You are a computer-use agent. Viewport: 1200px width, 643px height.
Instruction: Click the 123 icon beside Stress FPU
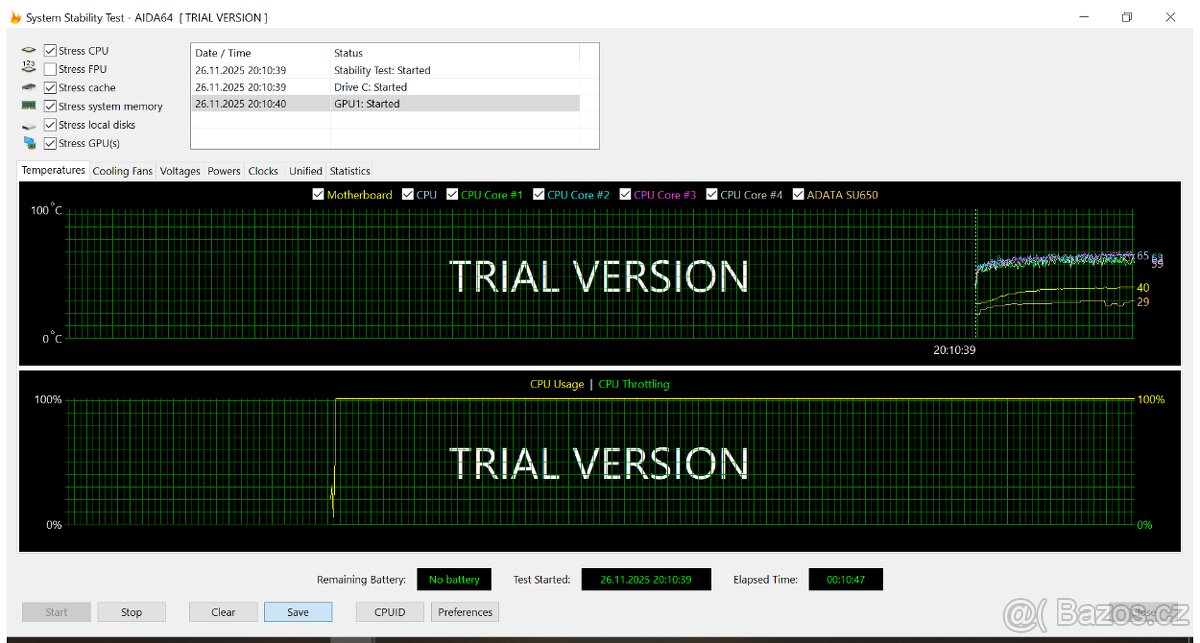click(x=28, y=68)
